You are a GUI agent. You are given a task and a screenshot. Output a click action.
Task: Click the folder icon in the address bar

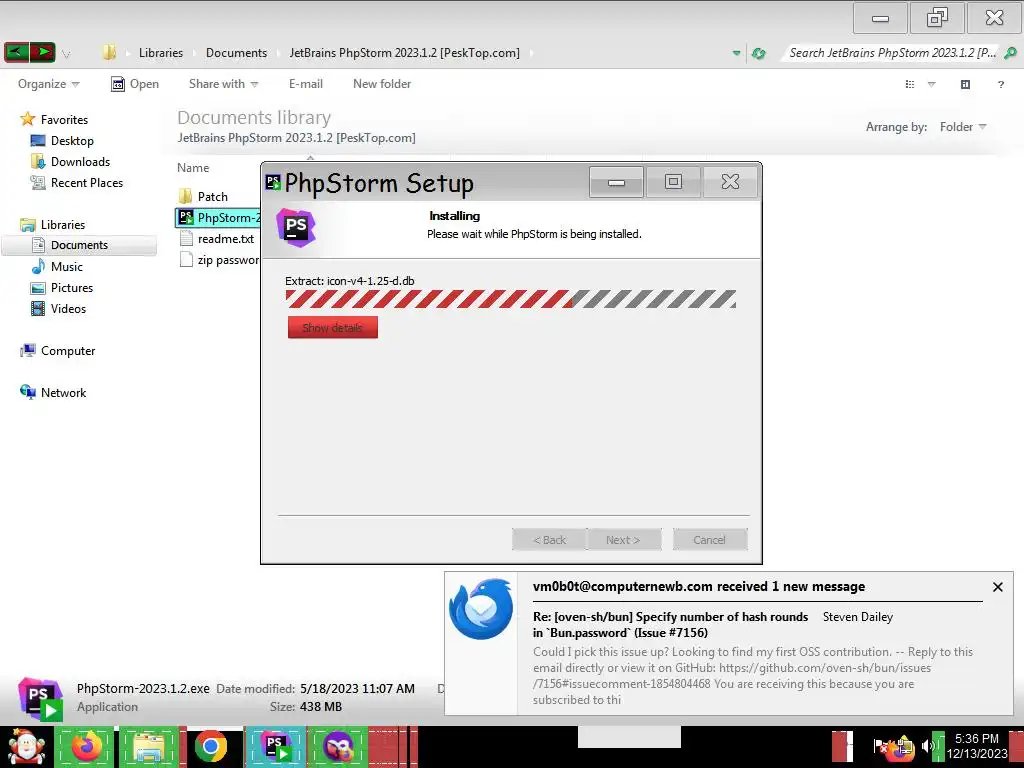(x=109, y=52)
